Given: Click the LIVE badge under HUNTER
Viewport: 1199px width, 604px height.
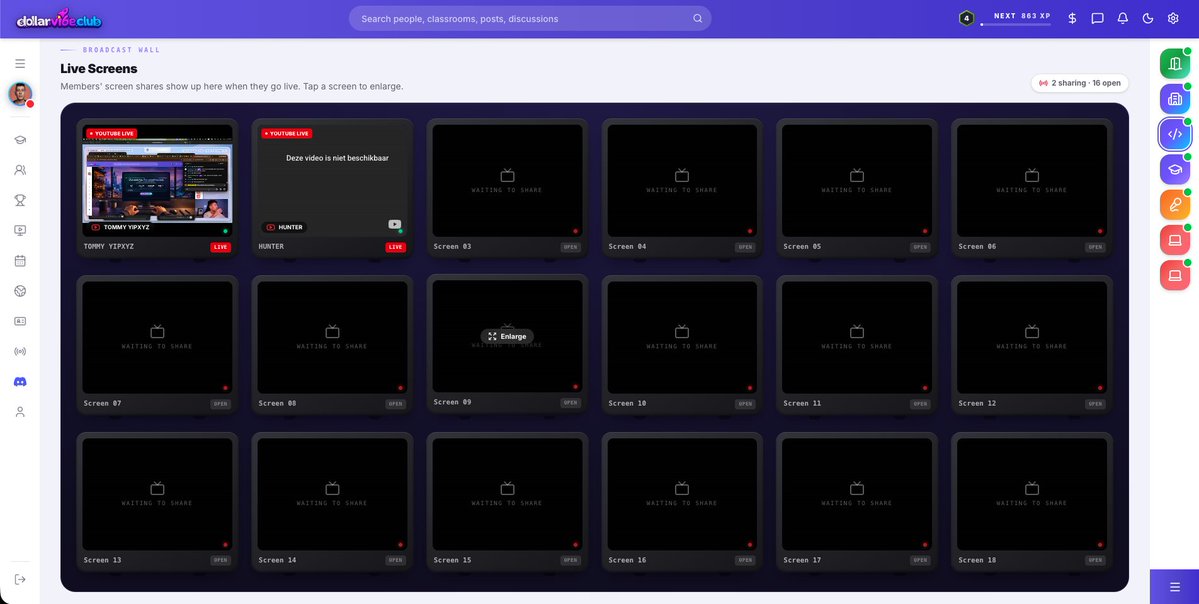Looking at the screenshot, I should [x=395, y=247].
